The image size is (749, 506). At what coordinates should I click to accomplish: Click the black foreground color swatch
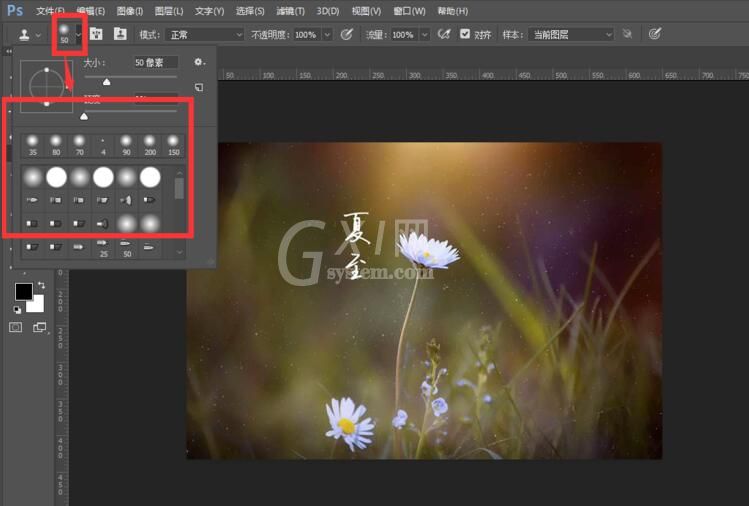pyautogui.click(x=23, y=291)
